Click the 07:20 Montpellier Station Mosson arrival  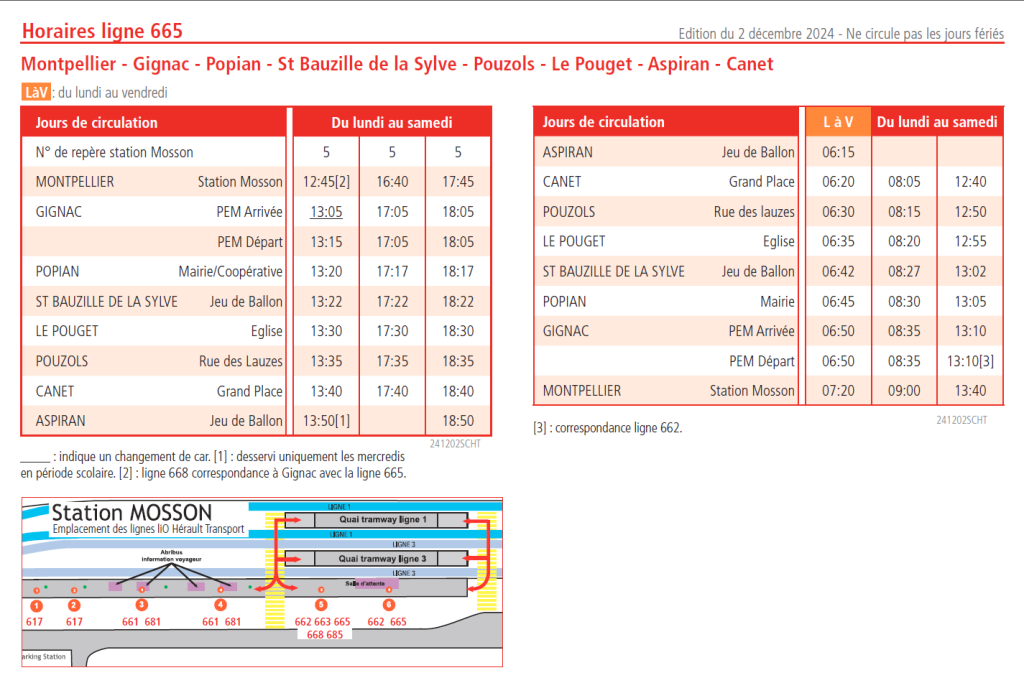click(837, 391)
